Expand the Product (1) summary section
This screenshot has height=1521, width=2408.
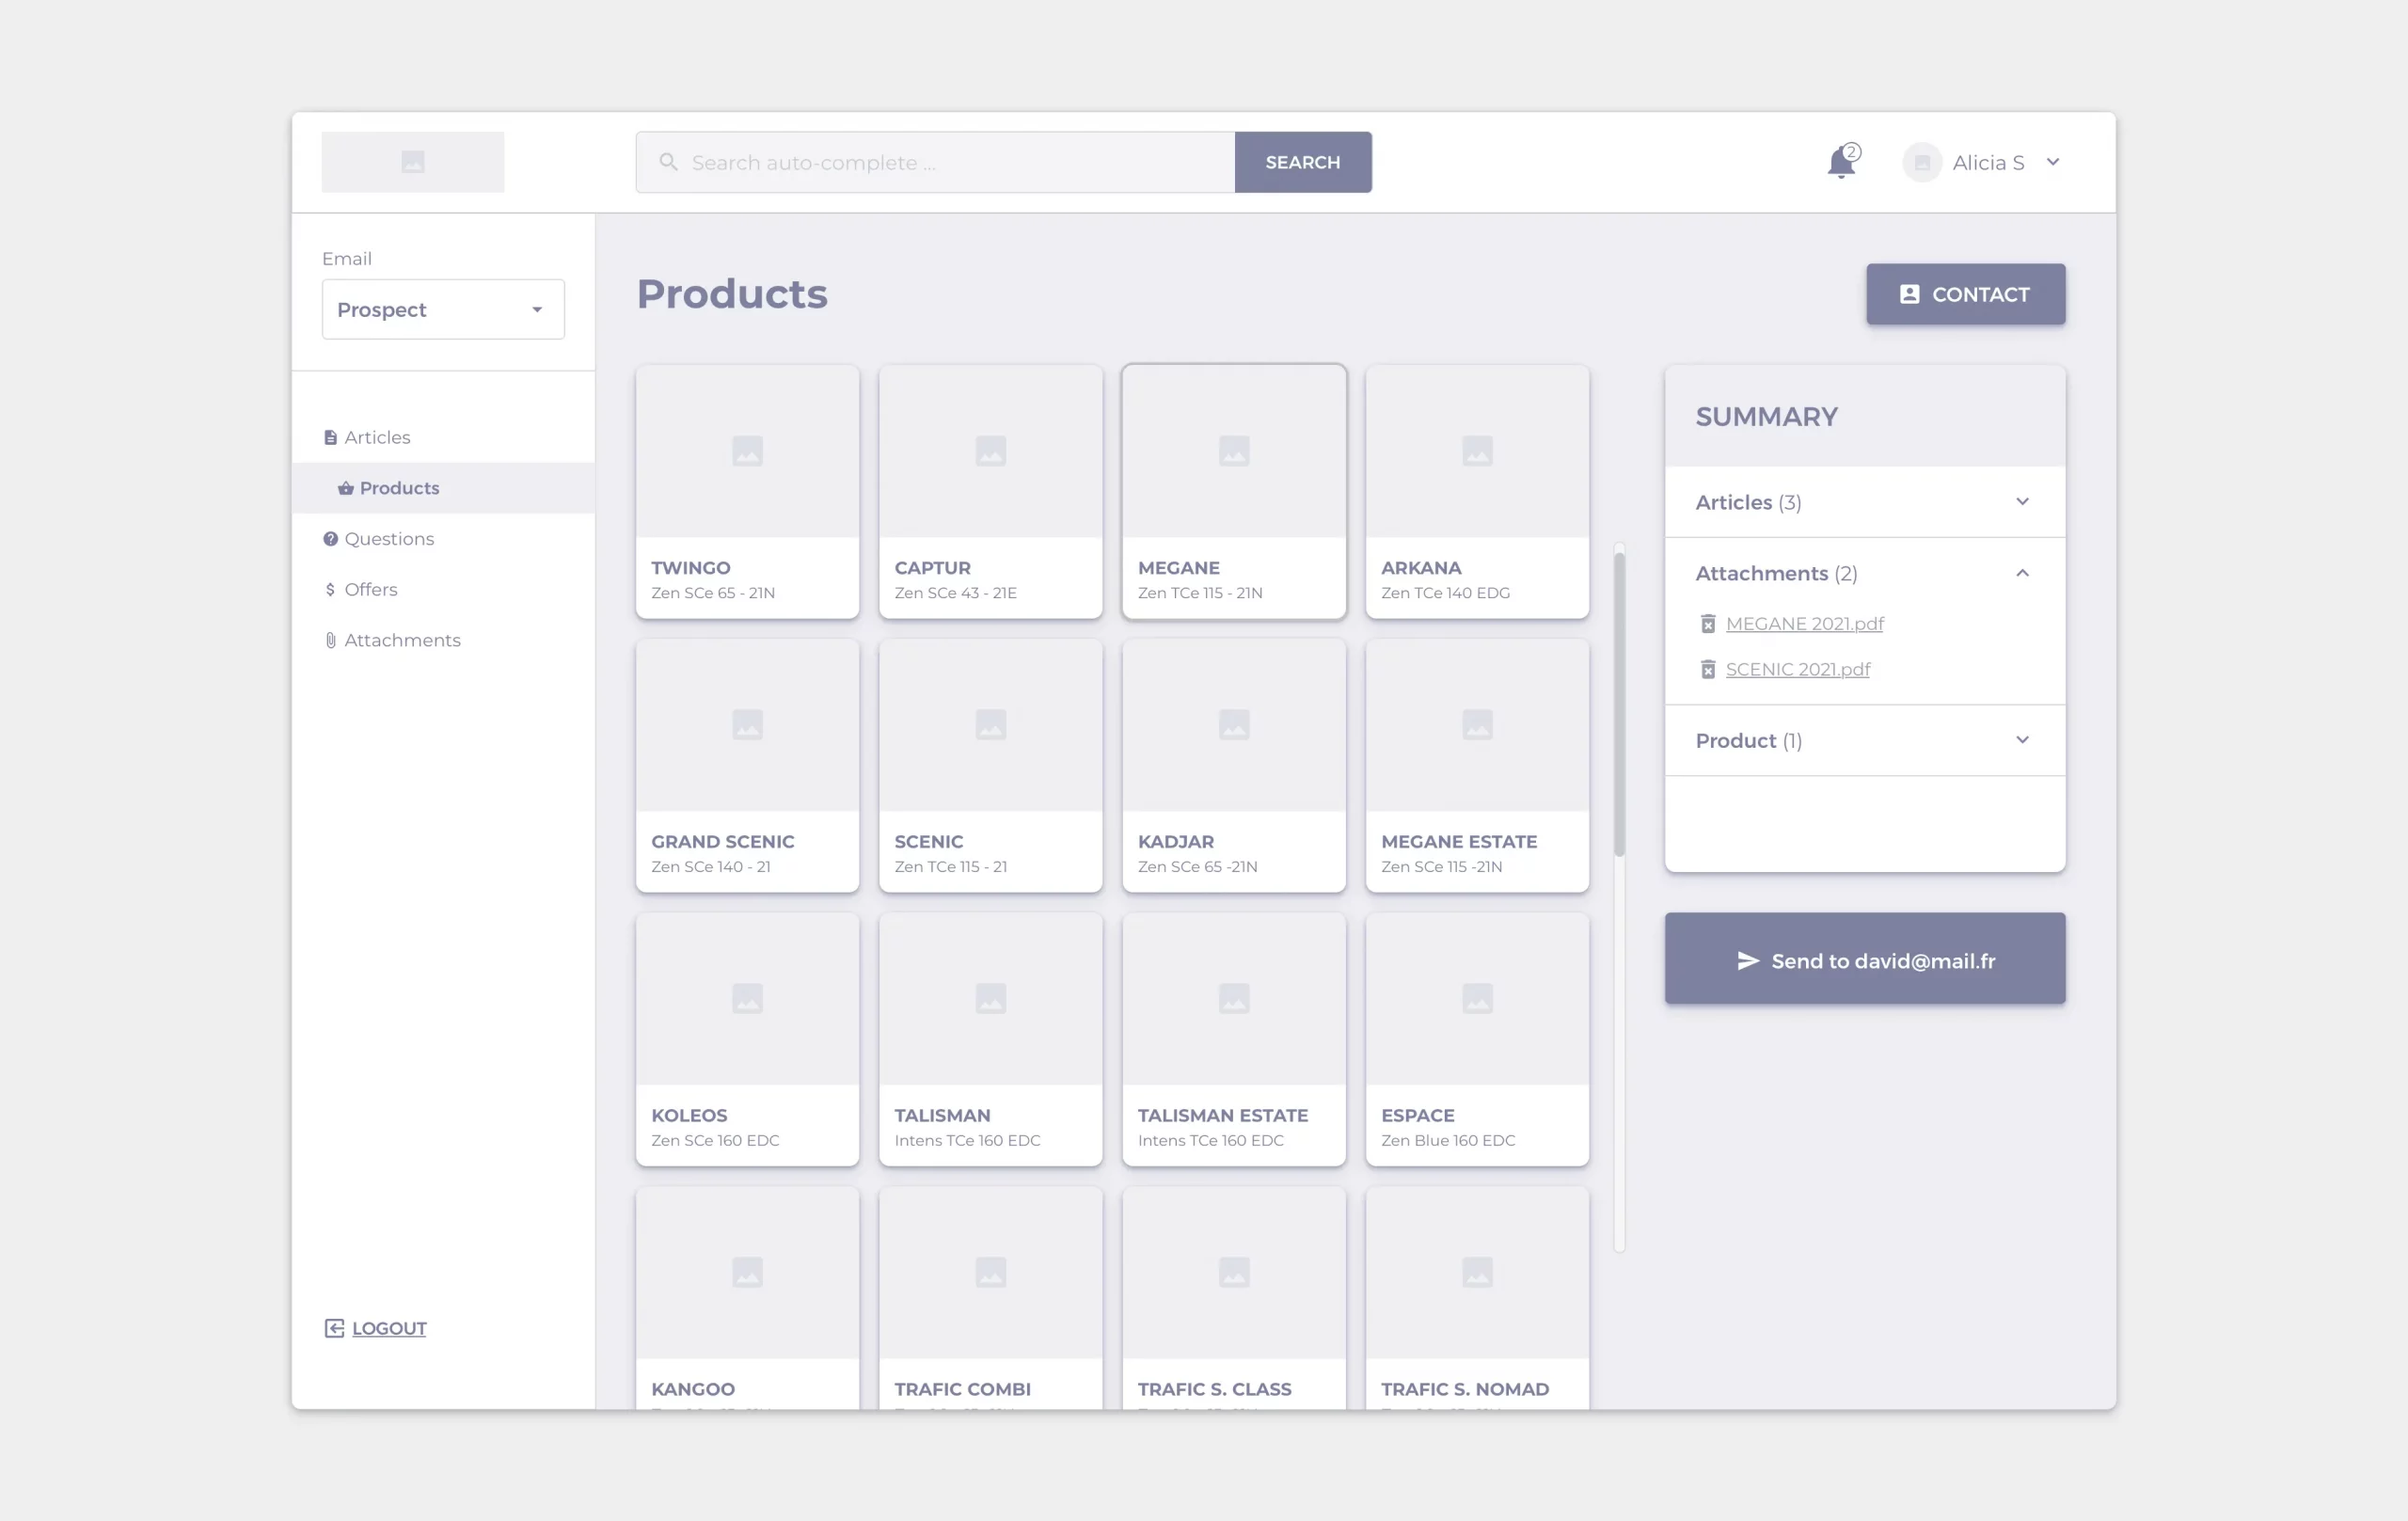tap(2021, 741)
